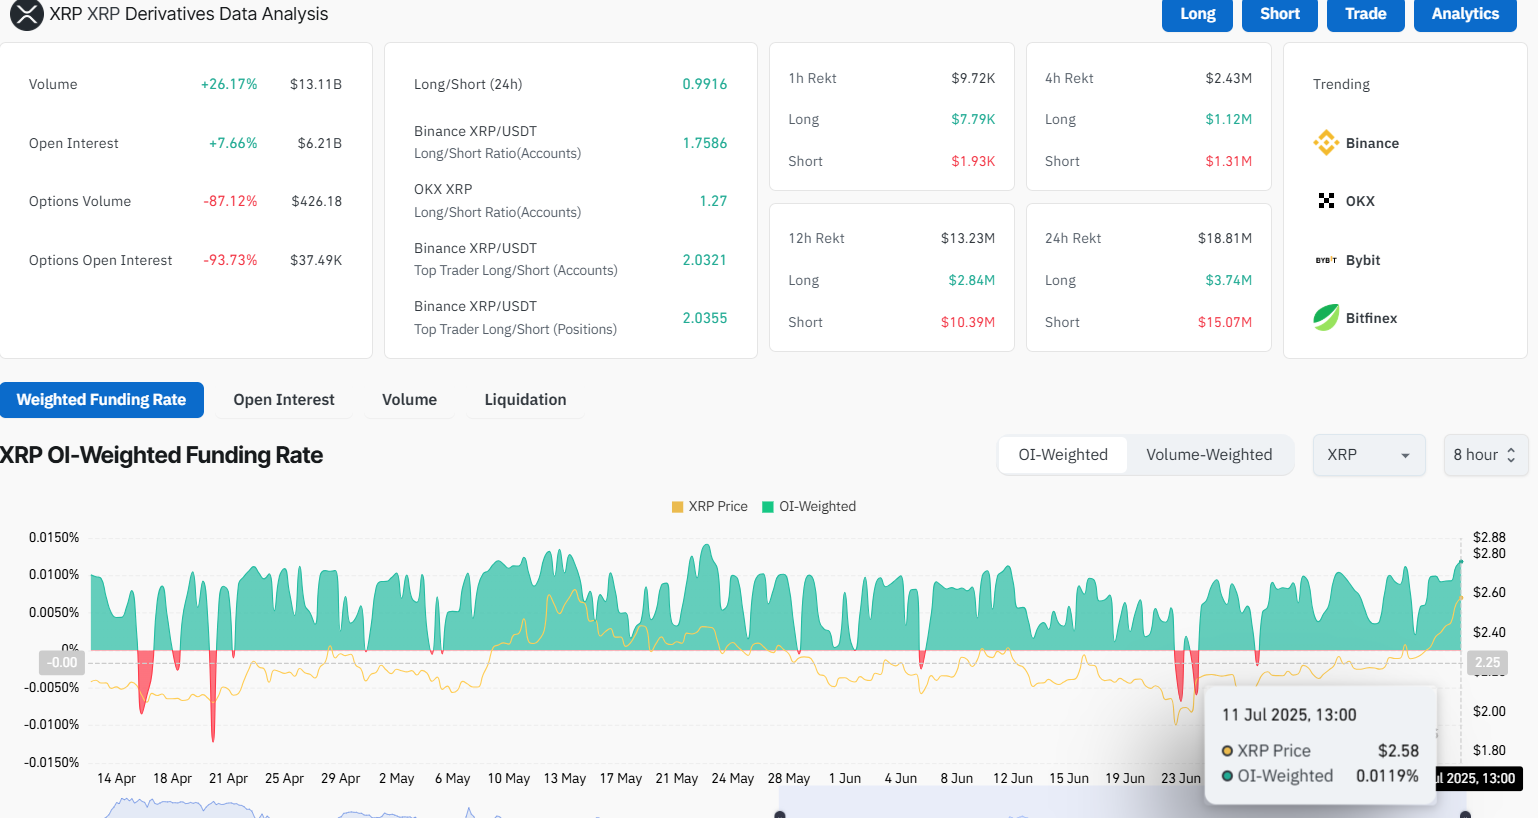Screen dimensions: 1538x818
Task: Click the Volume value $13.11B
Action: pos(316,84)
